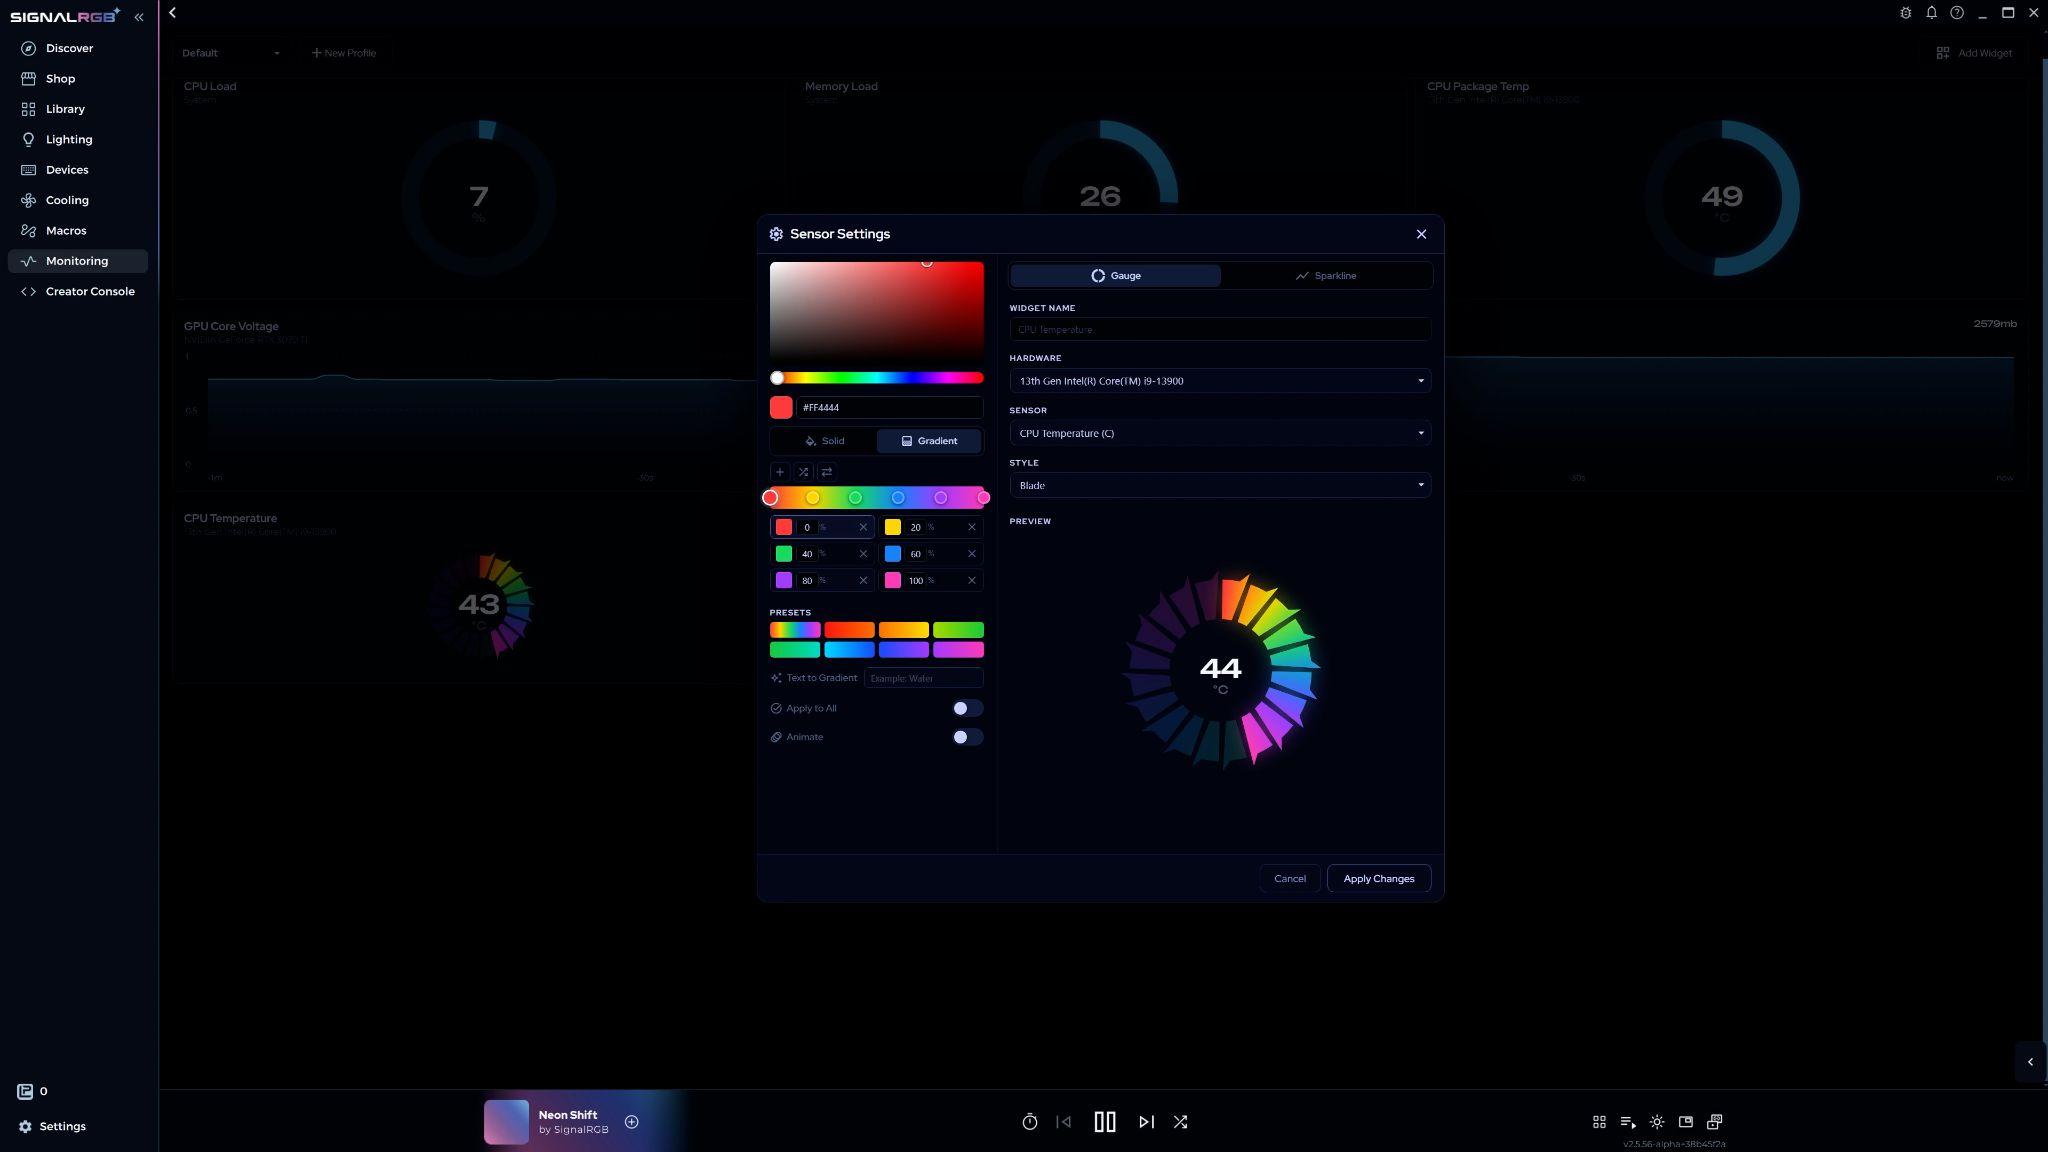Open the sleep timer icon in player
Screen dimensions: 2048x1152
(1030, 1122)
